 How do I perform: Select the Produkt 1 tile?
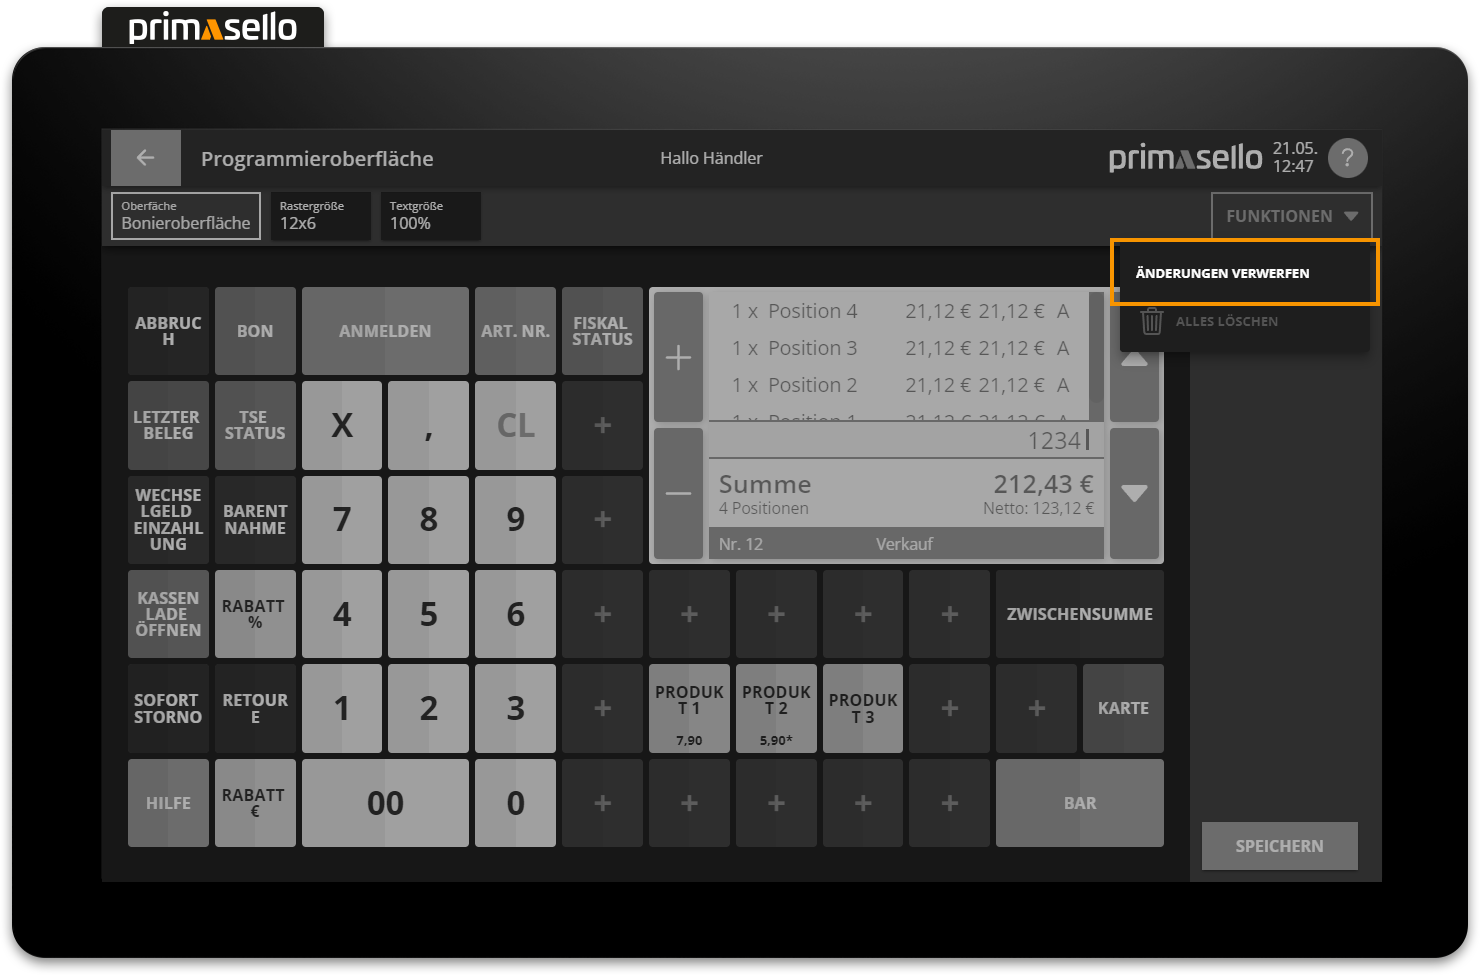tap(689, 708)
